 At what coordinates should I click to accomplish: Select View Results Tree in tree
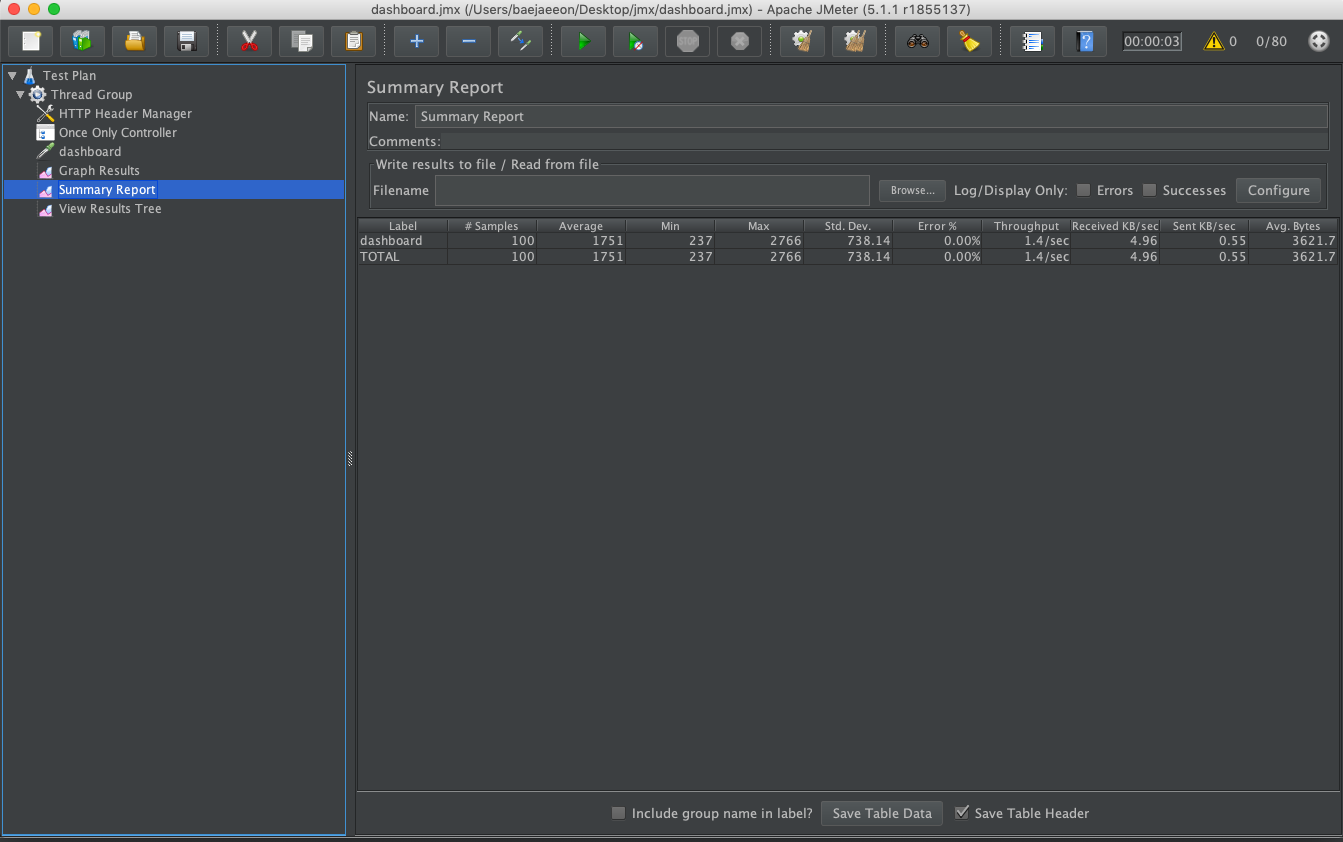point(110,209)
